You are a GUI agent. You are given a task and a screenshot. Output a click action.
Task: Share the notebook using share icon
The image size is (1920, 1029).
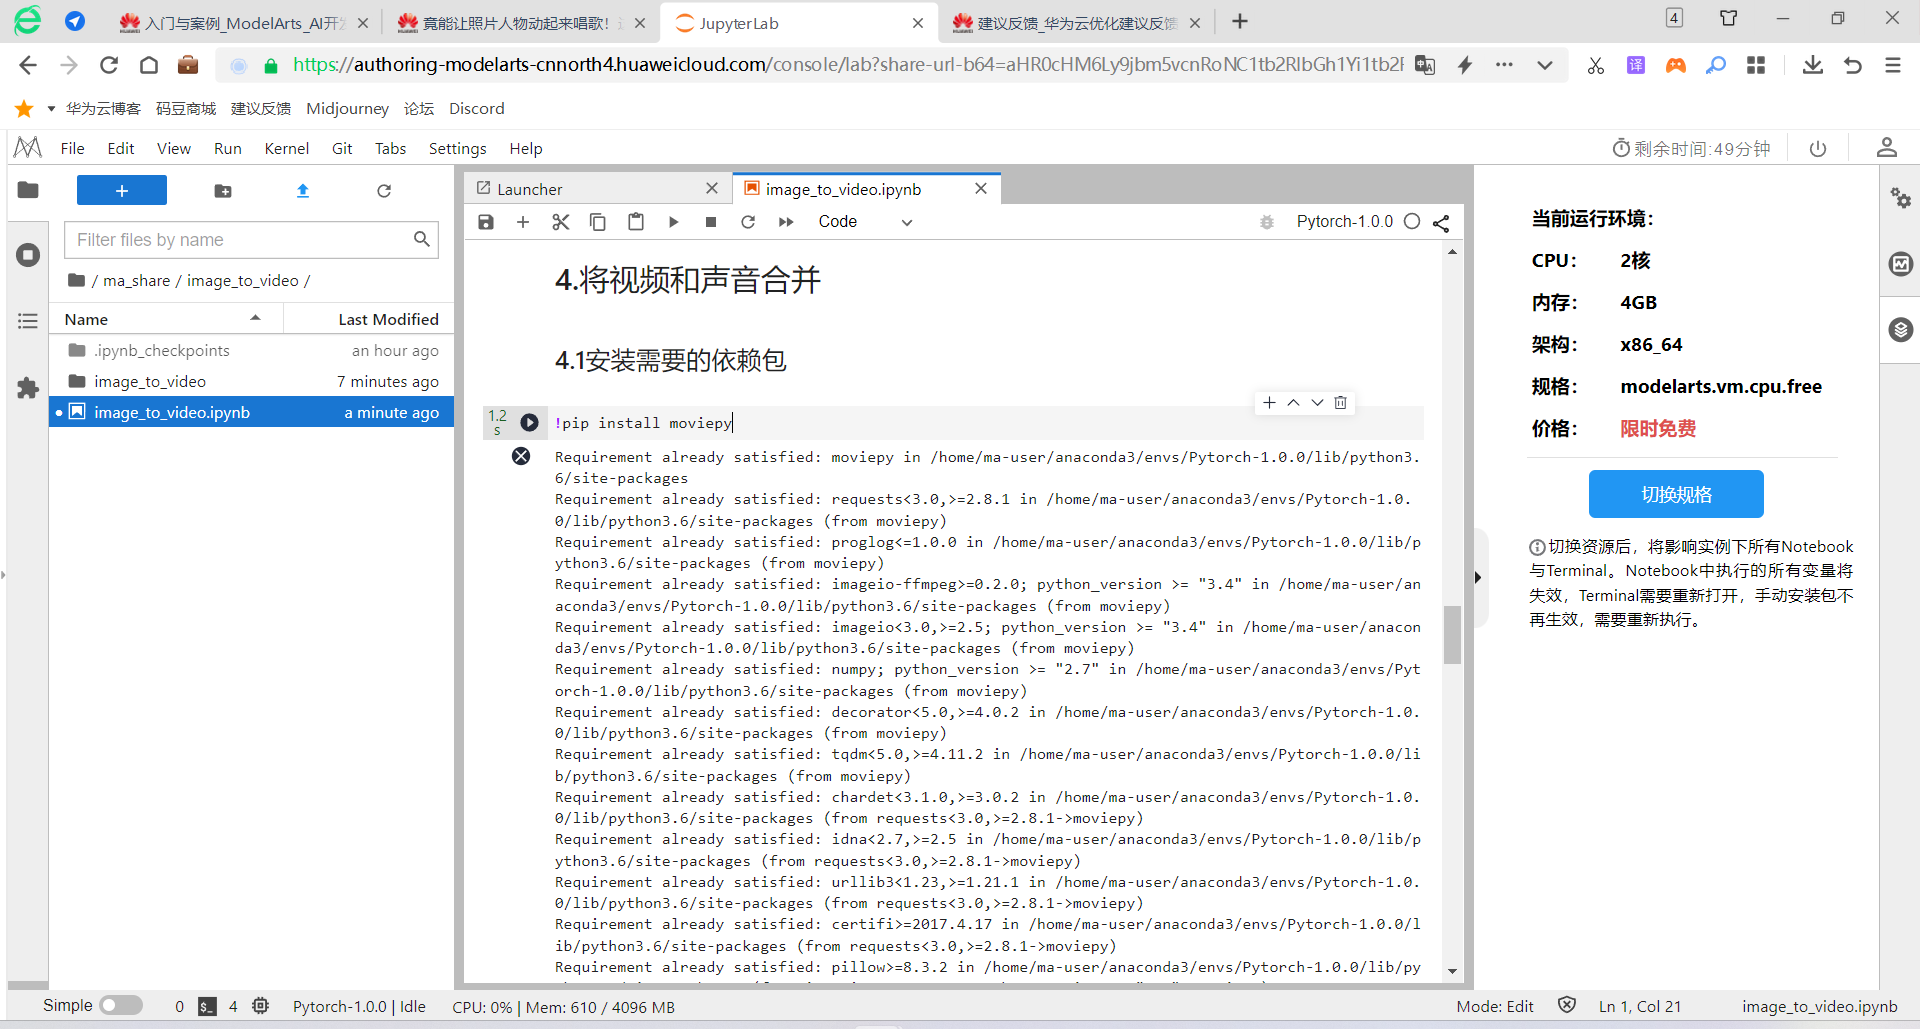(1441, 222)
